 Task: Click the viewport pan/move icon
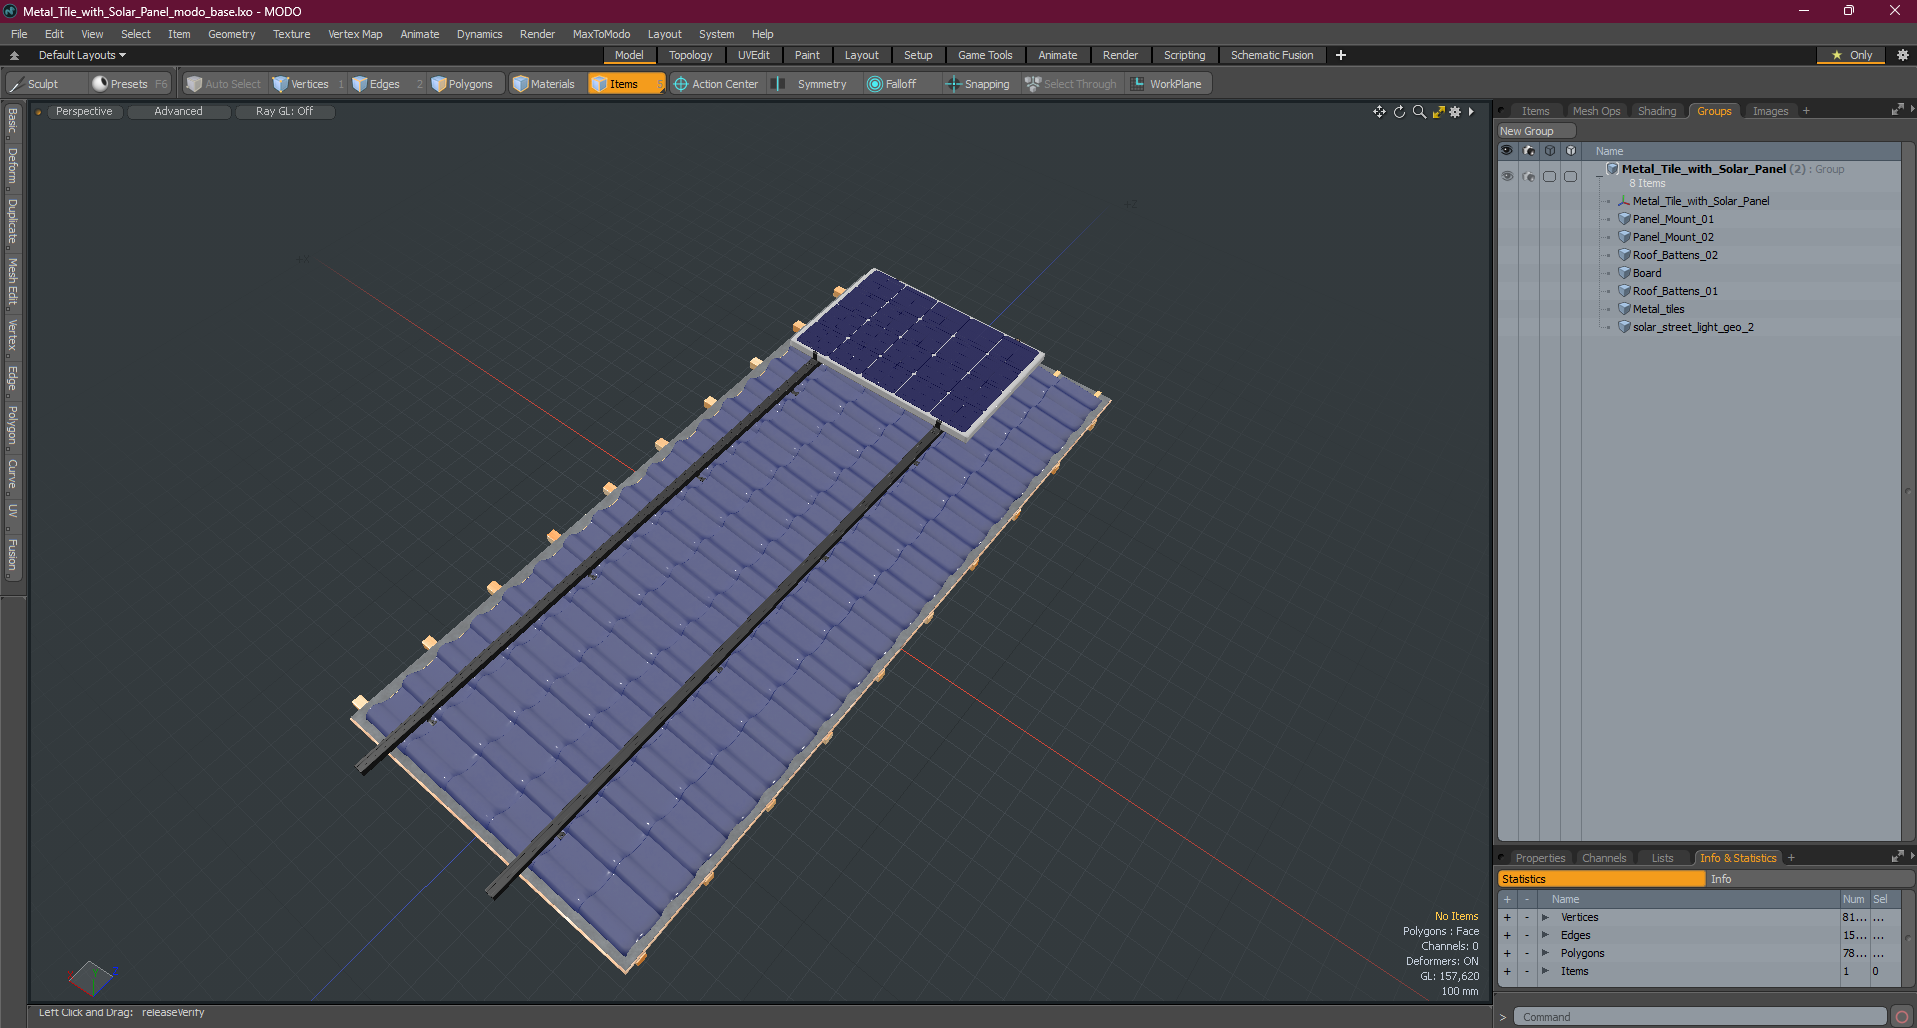1379,112
